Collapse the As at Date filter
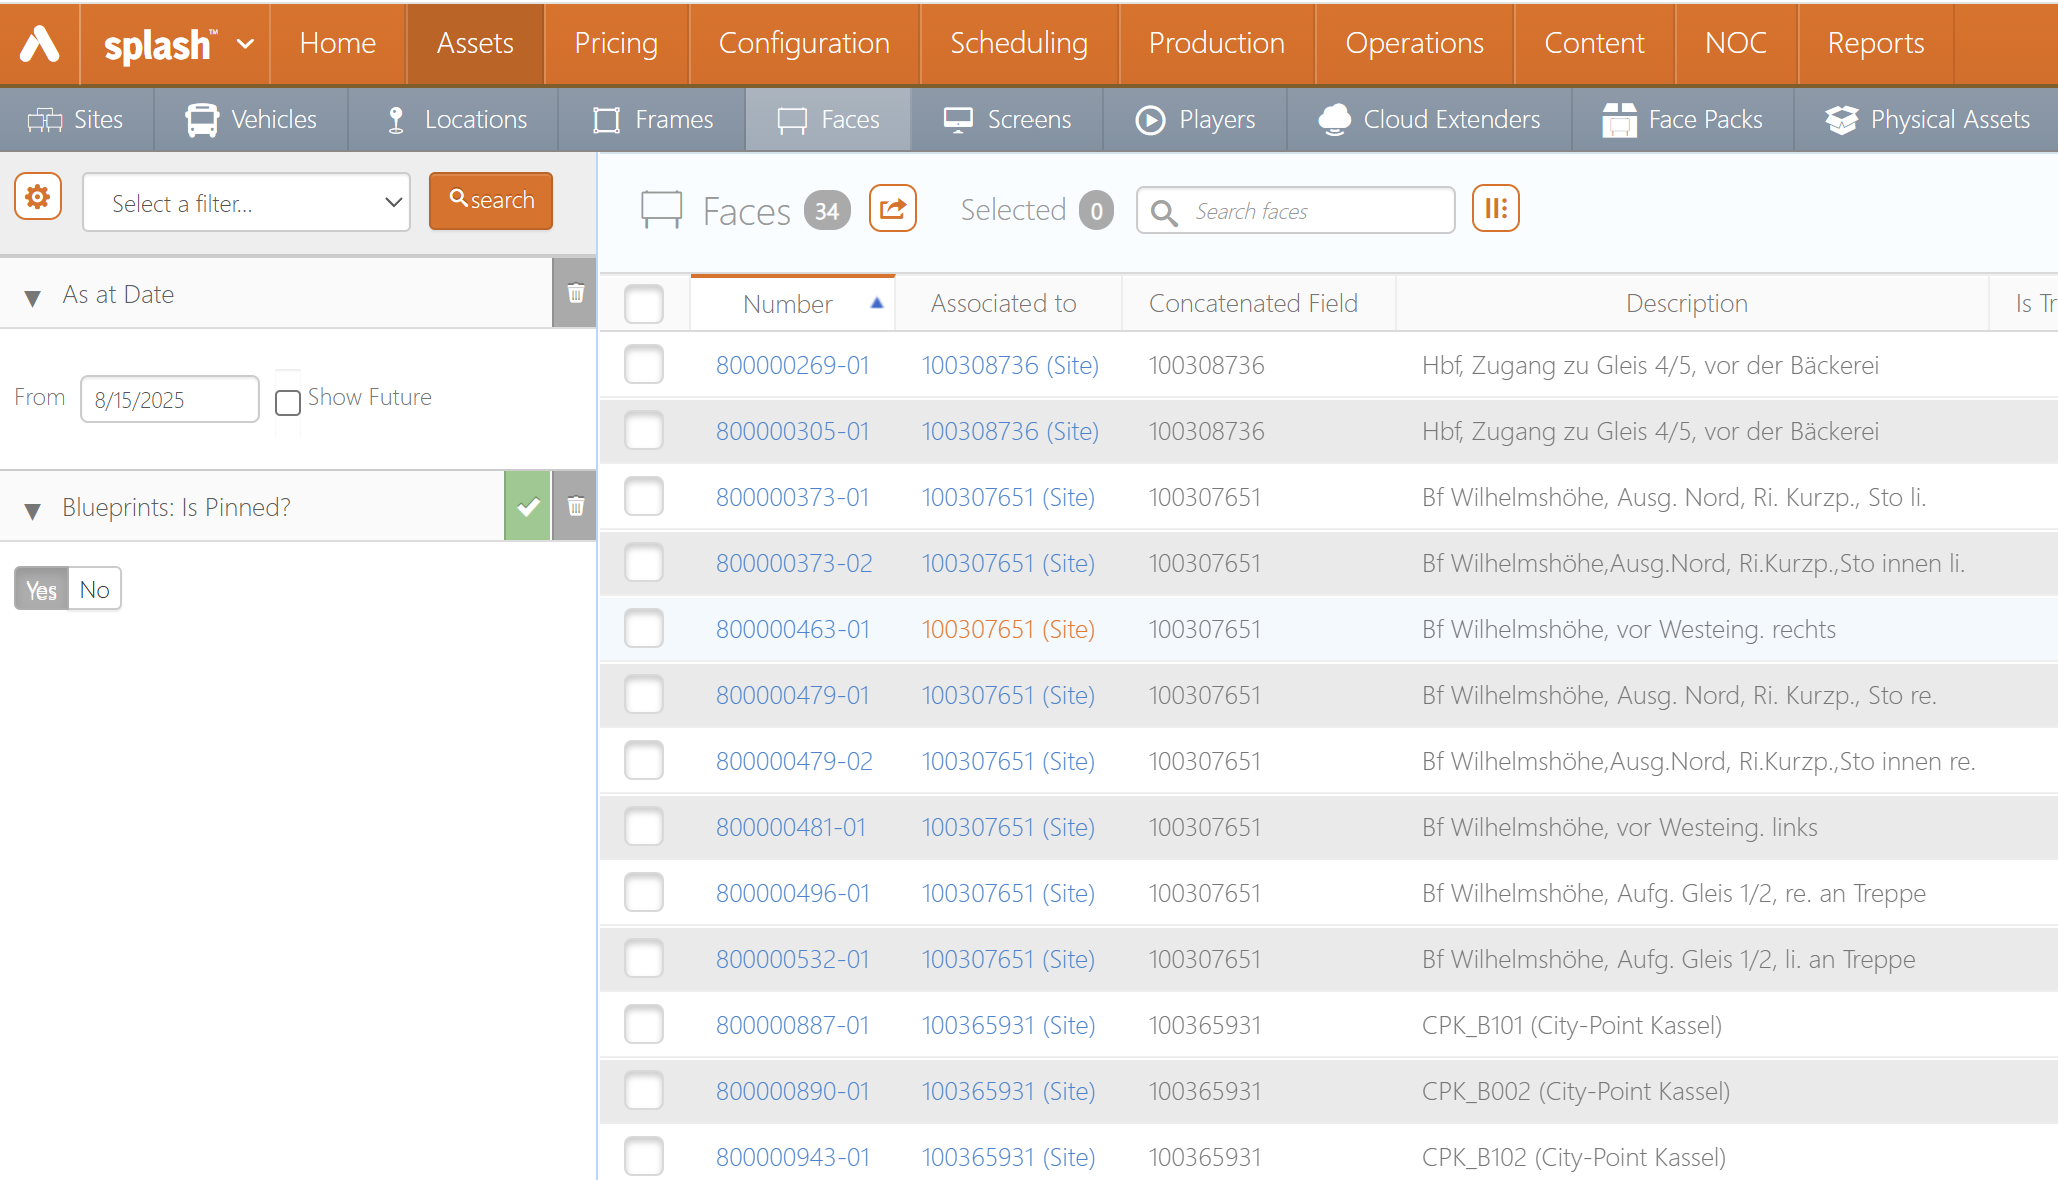The image size is (2058, 1180). pos(32,297)
